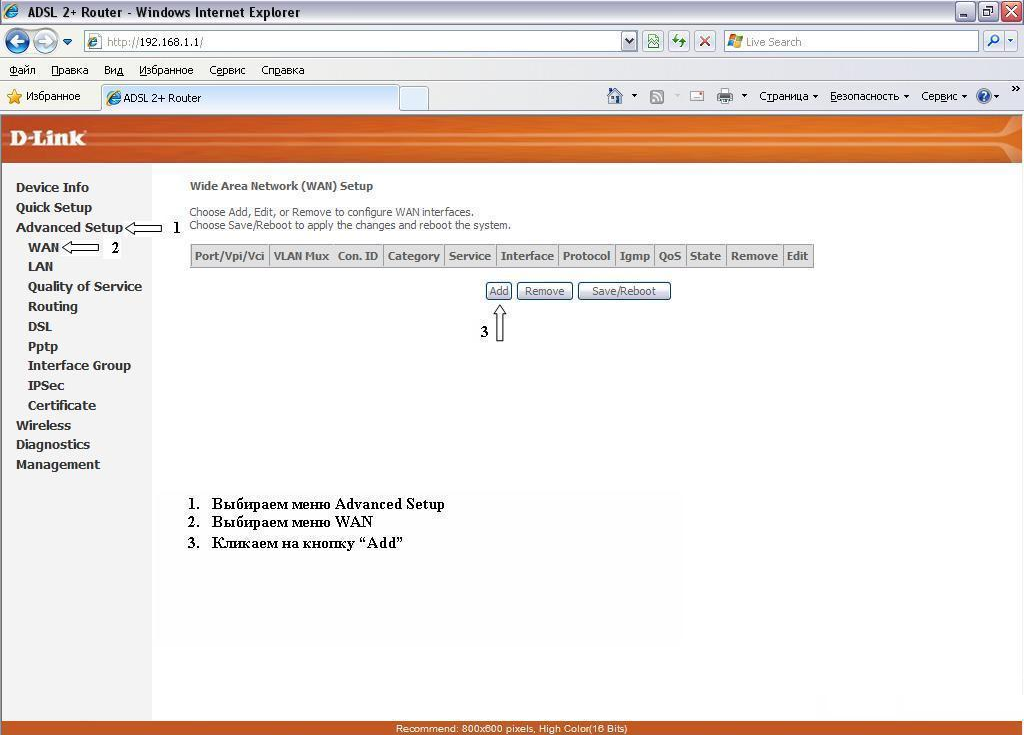Viewport: 1024px width, 735px height.
Task: Open Pptp settings in sidebar
Action: click(x=42, y=347)
